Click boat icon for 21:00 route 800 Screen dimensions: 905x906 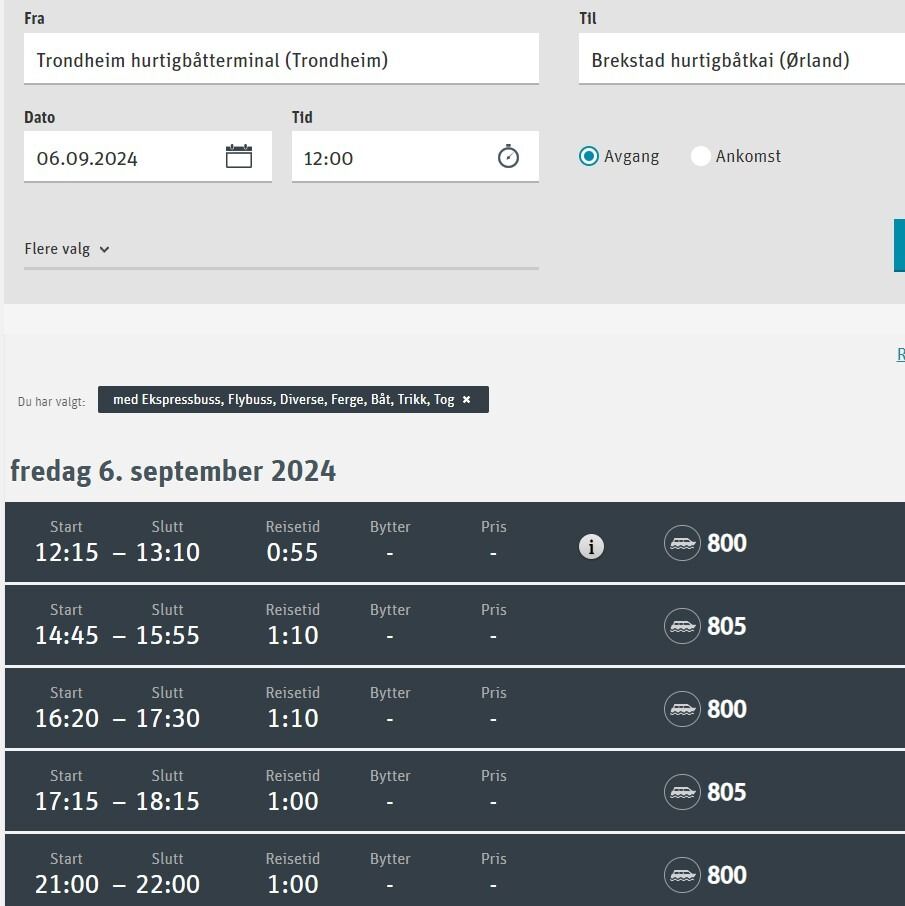coord(682,875)
